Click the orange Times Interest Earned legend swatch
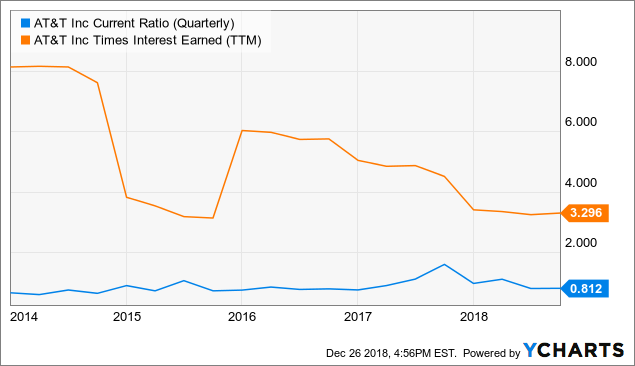Viewport: 635px width, 366px height. (26, 40)
